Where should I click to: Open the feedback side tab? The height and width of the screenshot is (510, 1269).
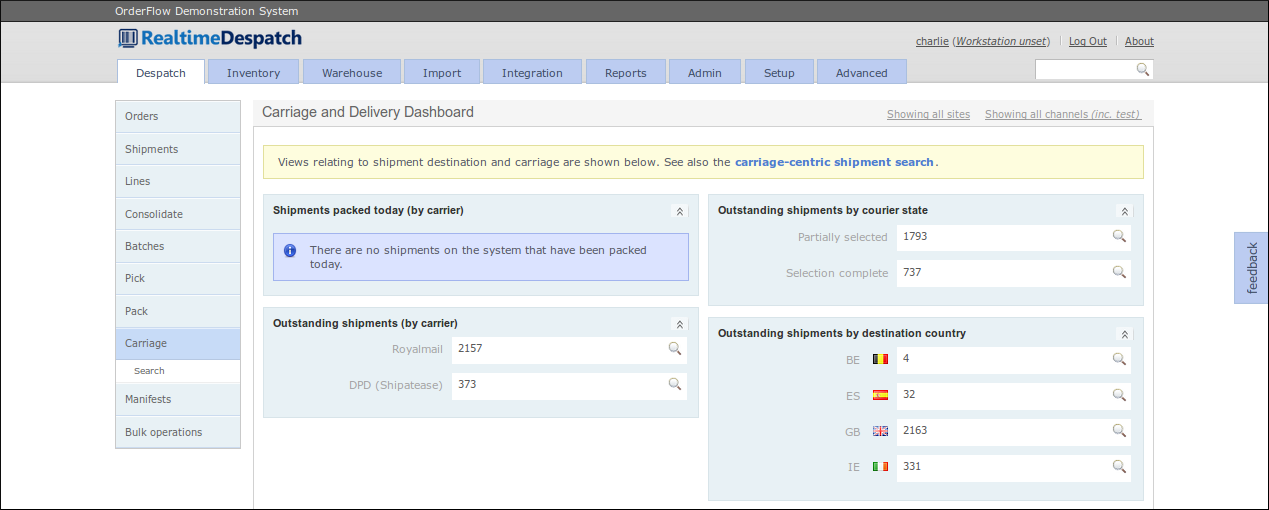click(1251, 268)
